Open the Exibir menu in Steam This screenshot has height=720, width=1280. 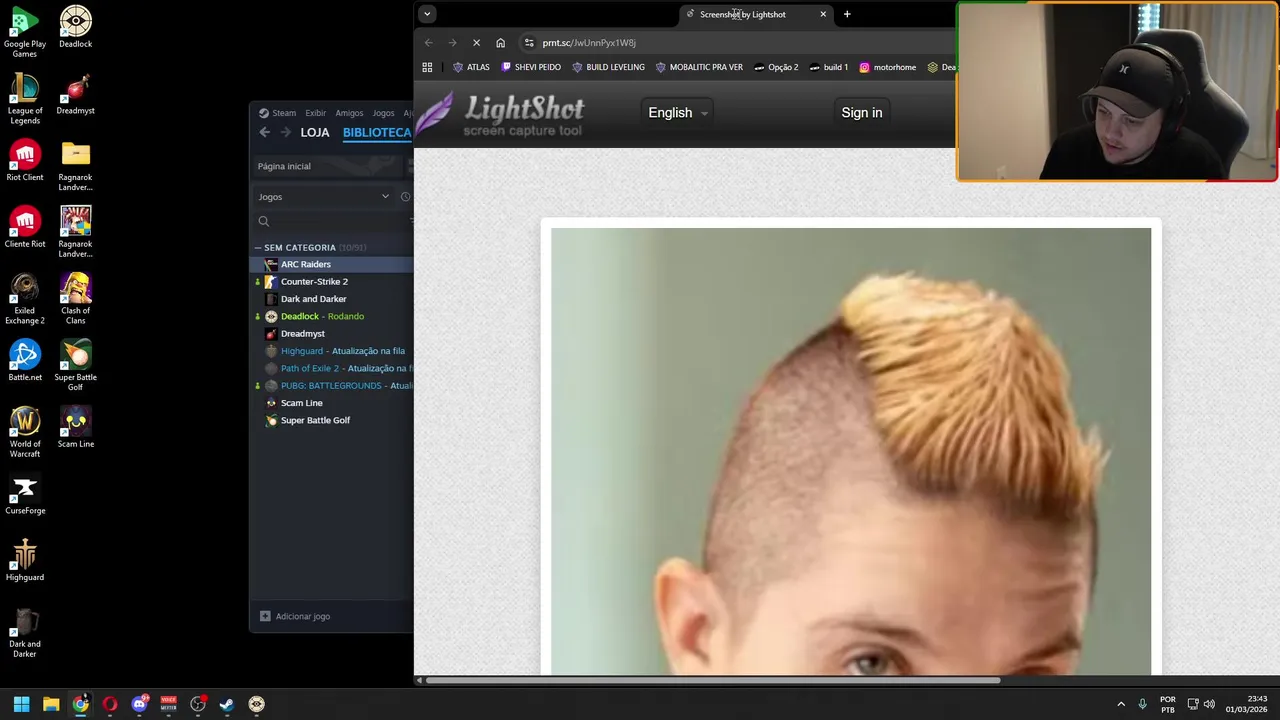pyautogui.click(x=316, y=113)
